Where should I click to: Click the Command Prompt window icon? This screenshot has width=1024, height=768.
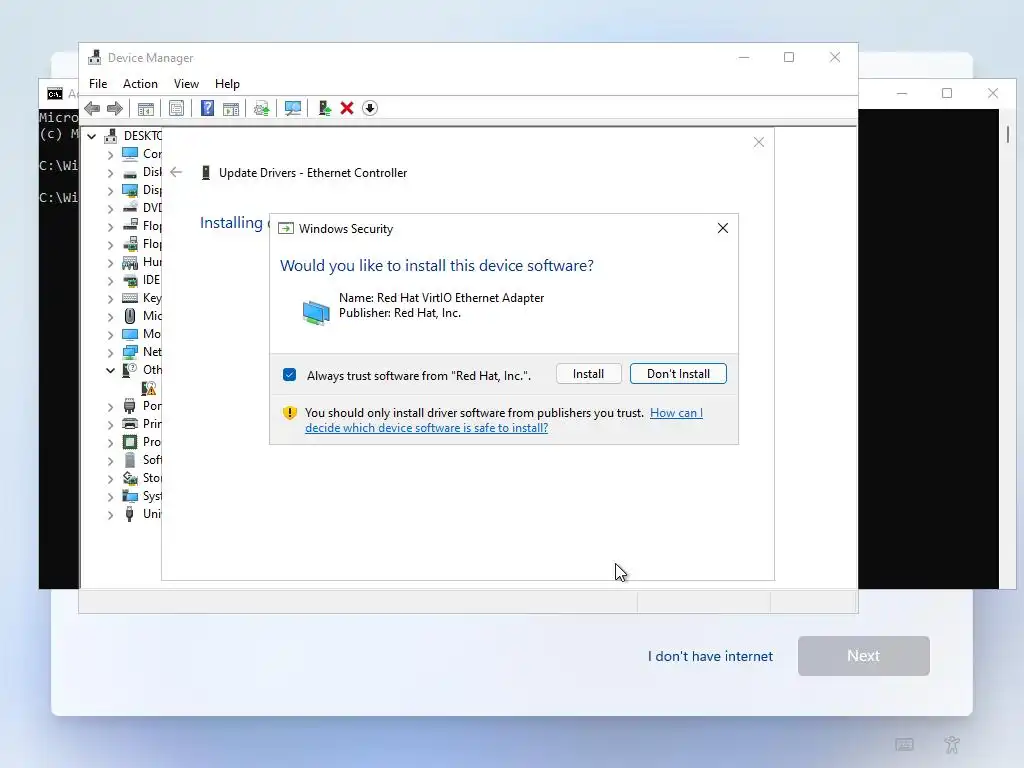pos(55,93)
